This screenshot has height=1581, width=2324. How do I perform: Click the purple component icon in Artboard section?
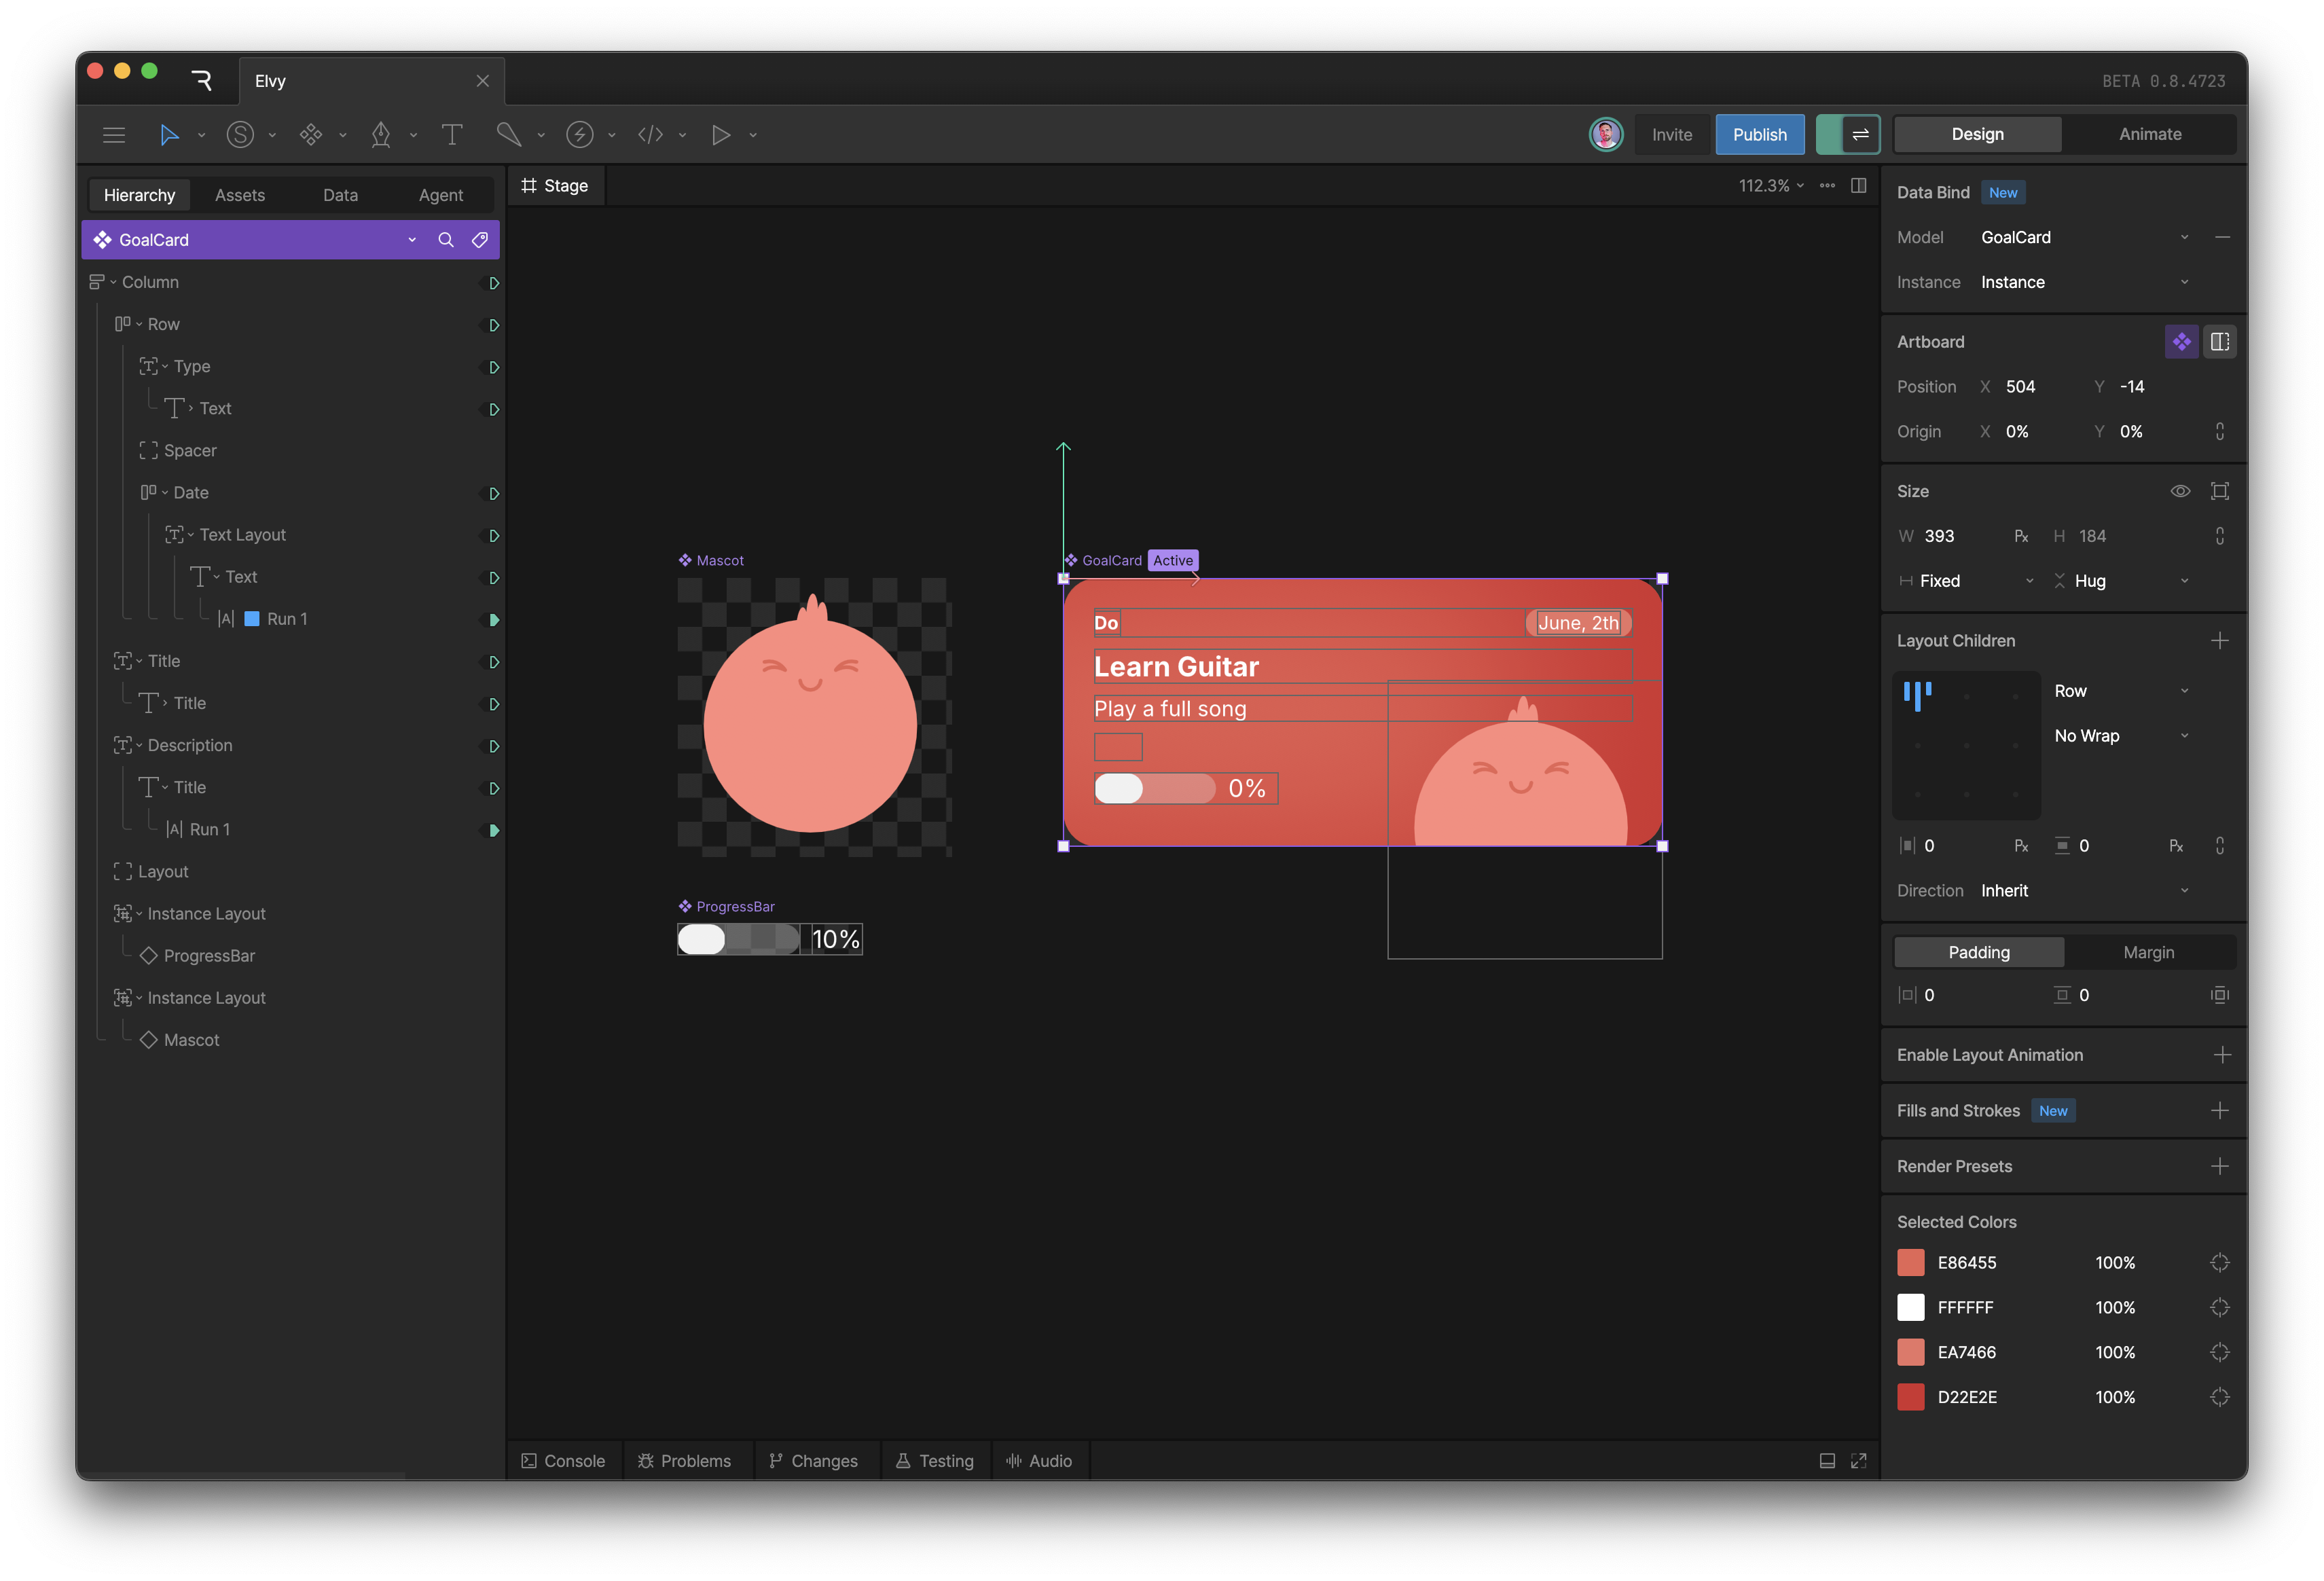click(x=2181, y=342)
